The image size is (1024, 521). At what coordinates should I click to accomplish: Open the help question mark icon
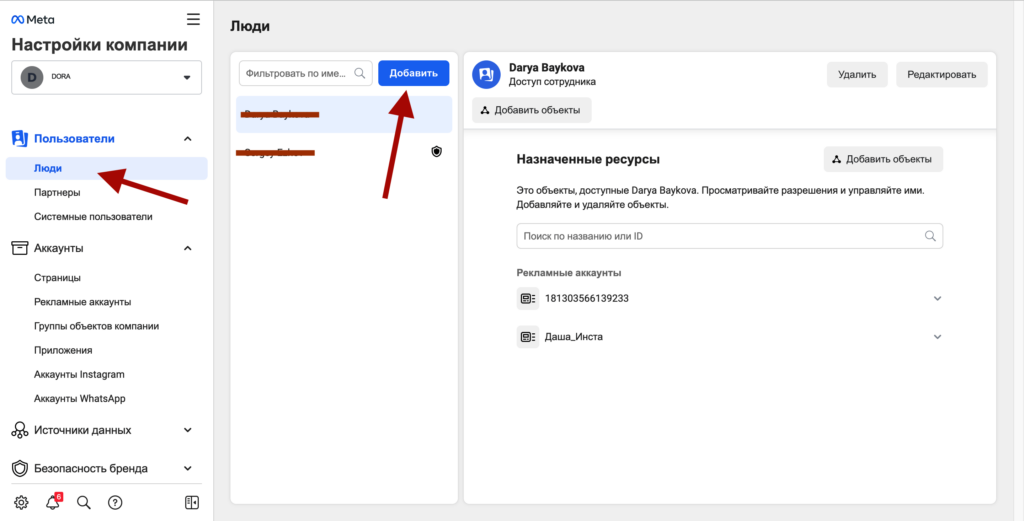[x=115, y=502]
